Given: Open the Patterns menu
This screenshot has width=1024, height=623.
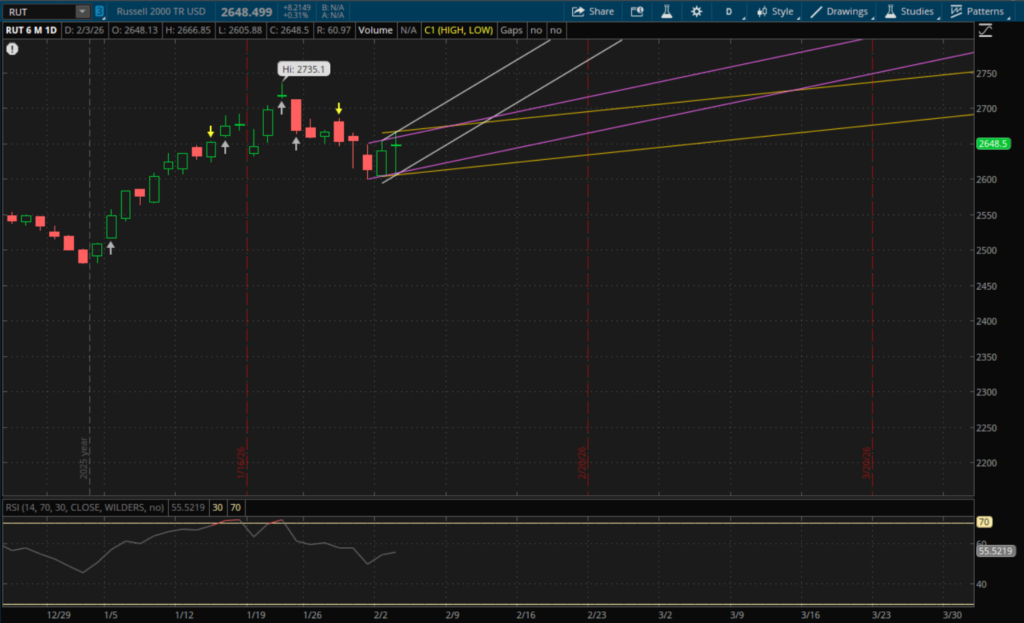Looking at the screenshot, I should pyautogui.click(x=978, y=11).
